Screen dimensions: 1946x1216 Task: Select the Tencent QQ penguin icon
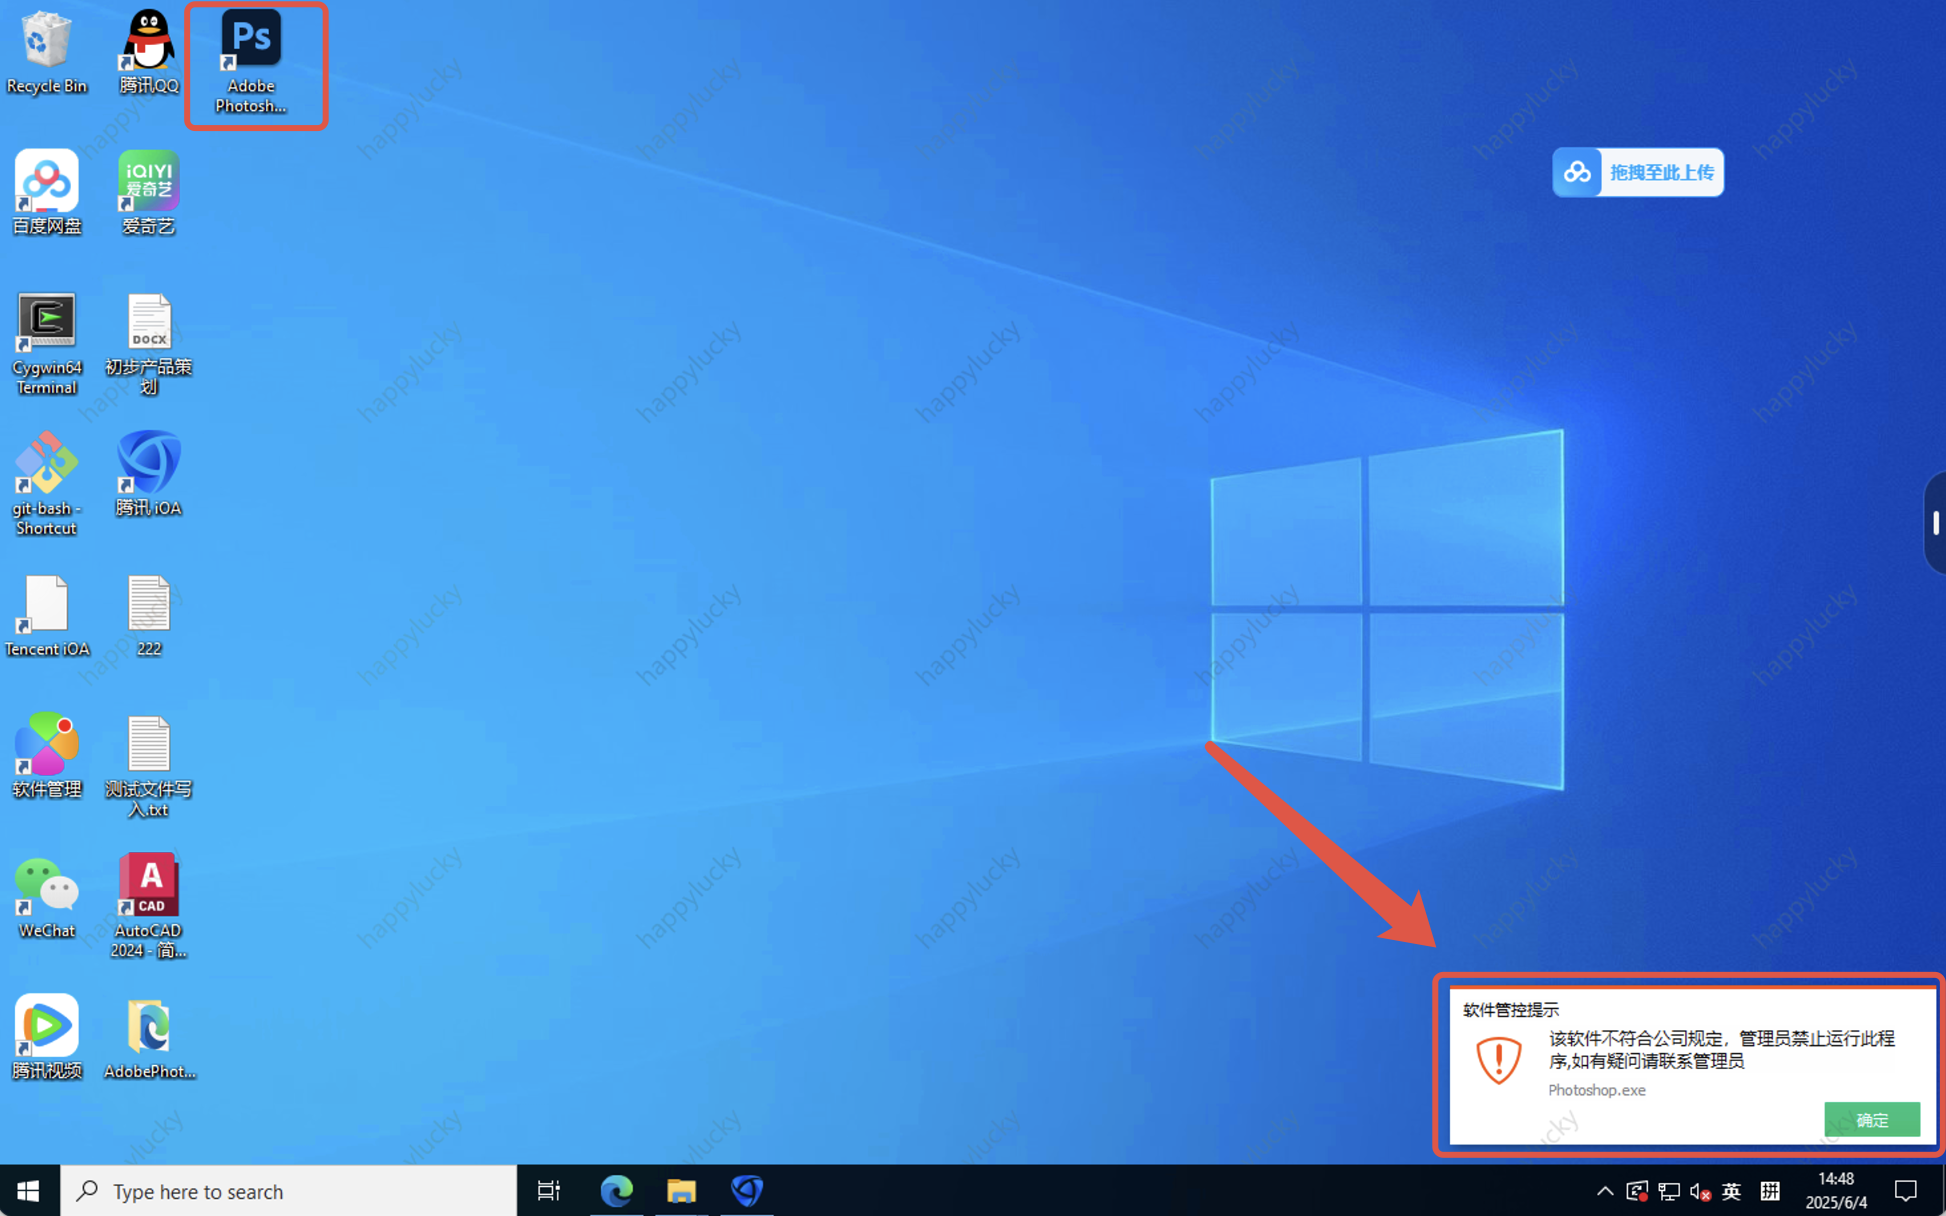tap(148, 40)
